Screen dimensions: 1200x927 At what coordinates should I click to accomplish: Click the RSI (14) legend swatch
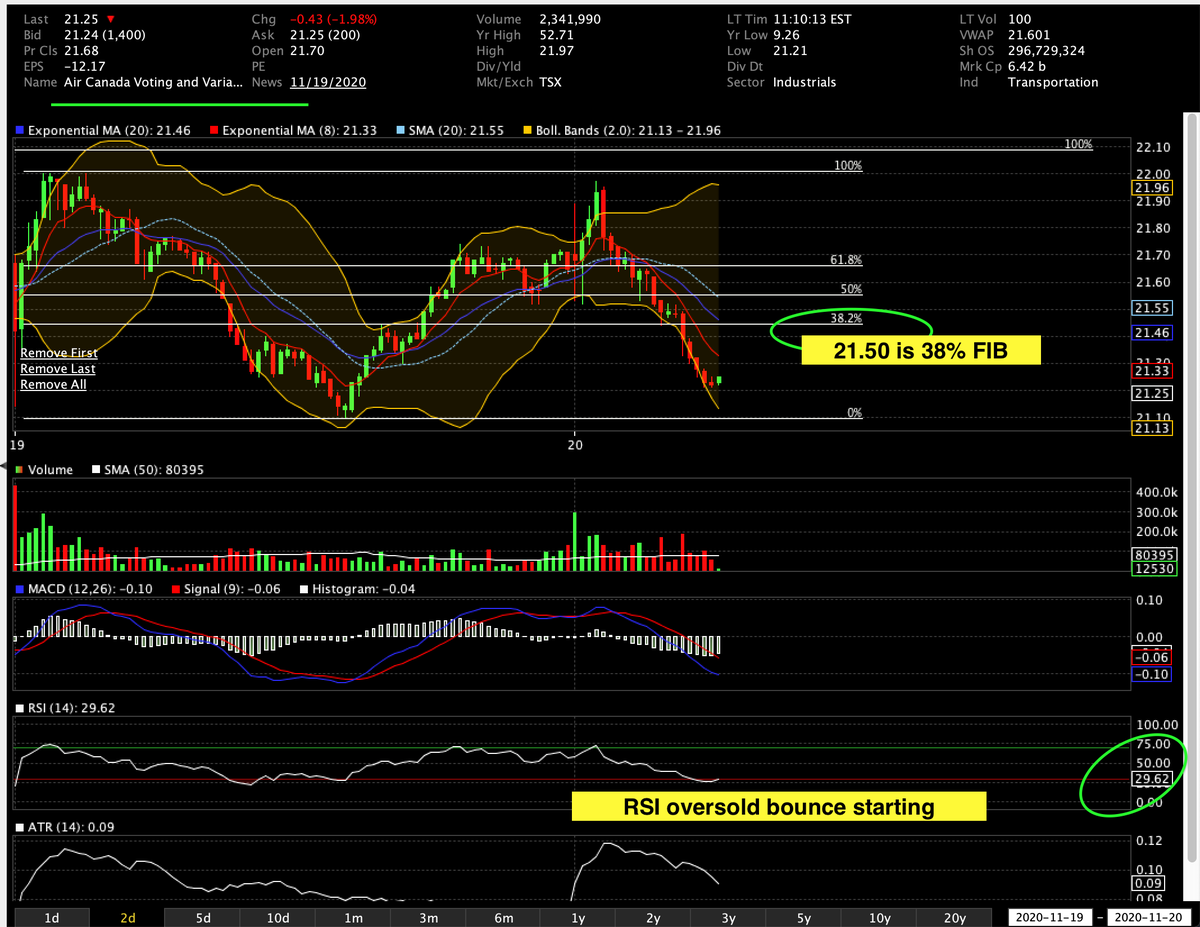click(x=19, y=708)
